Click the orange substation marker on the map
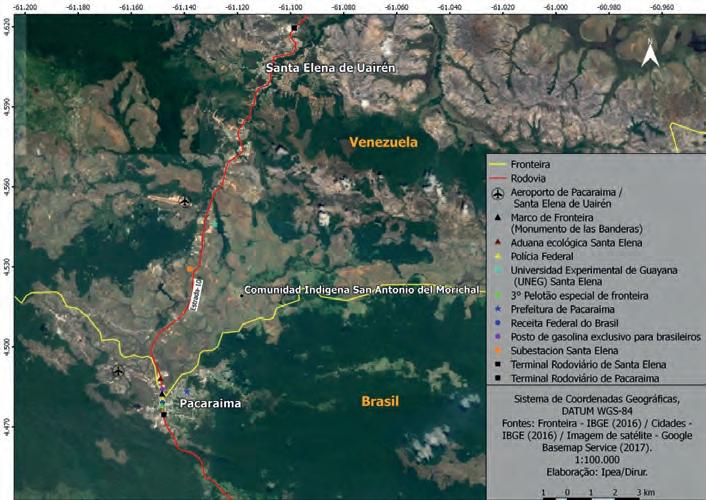Screen dimensions: 706x500 click(x=190, y=269)
